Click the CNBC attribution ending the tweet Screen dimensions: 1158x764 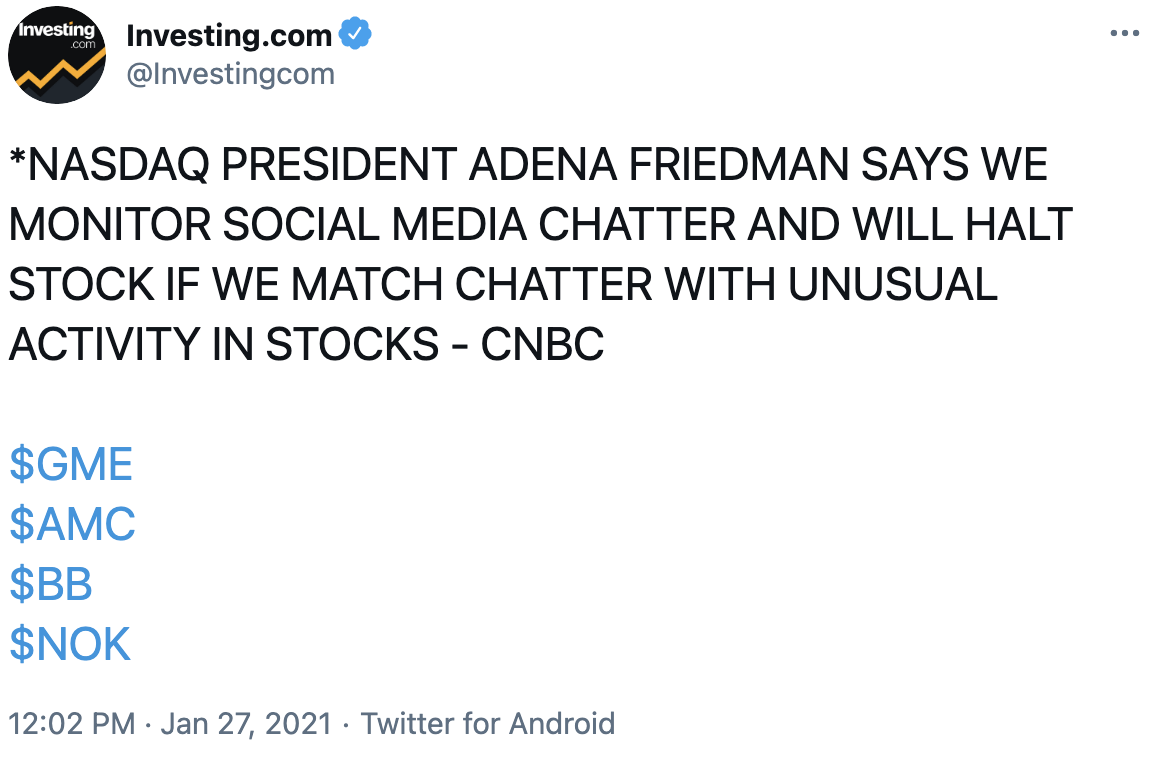(542, 345)
